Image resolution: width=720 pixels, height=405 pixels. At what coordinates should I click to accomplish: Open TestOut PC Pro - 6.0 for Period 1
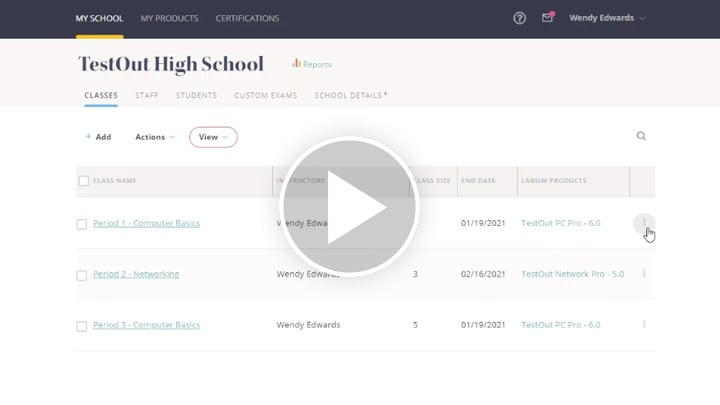[561, 223]
